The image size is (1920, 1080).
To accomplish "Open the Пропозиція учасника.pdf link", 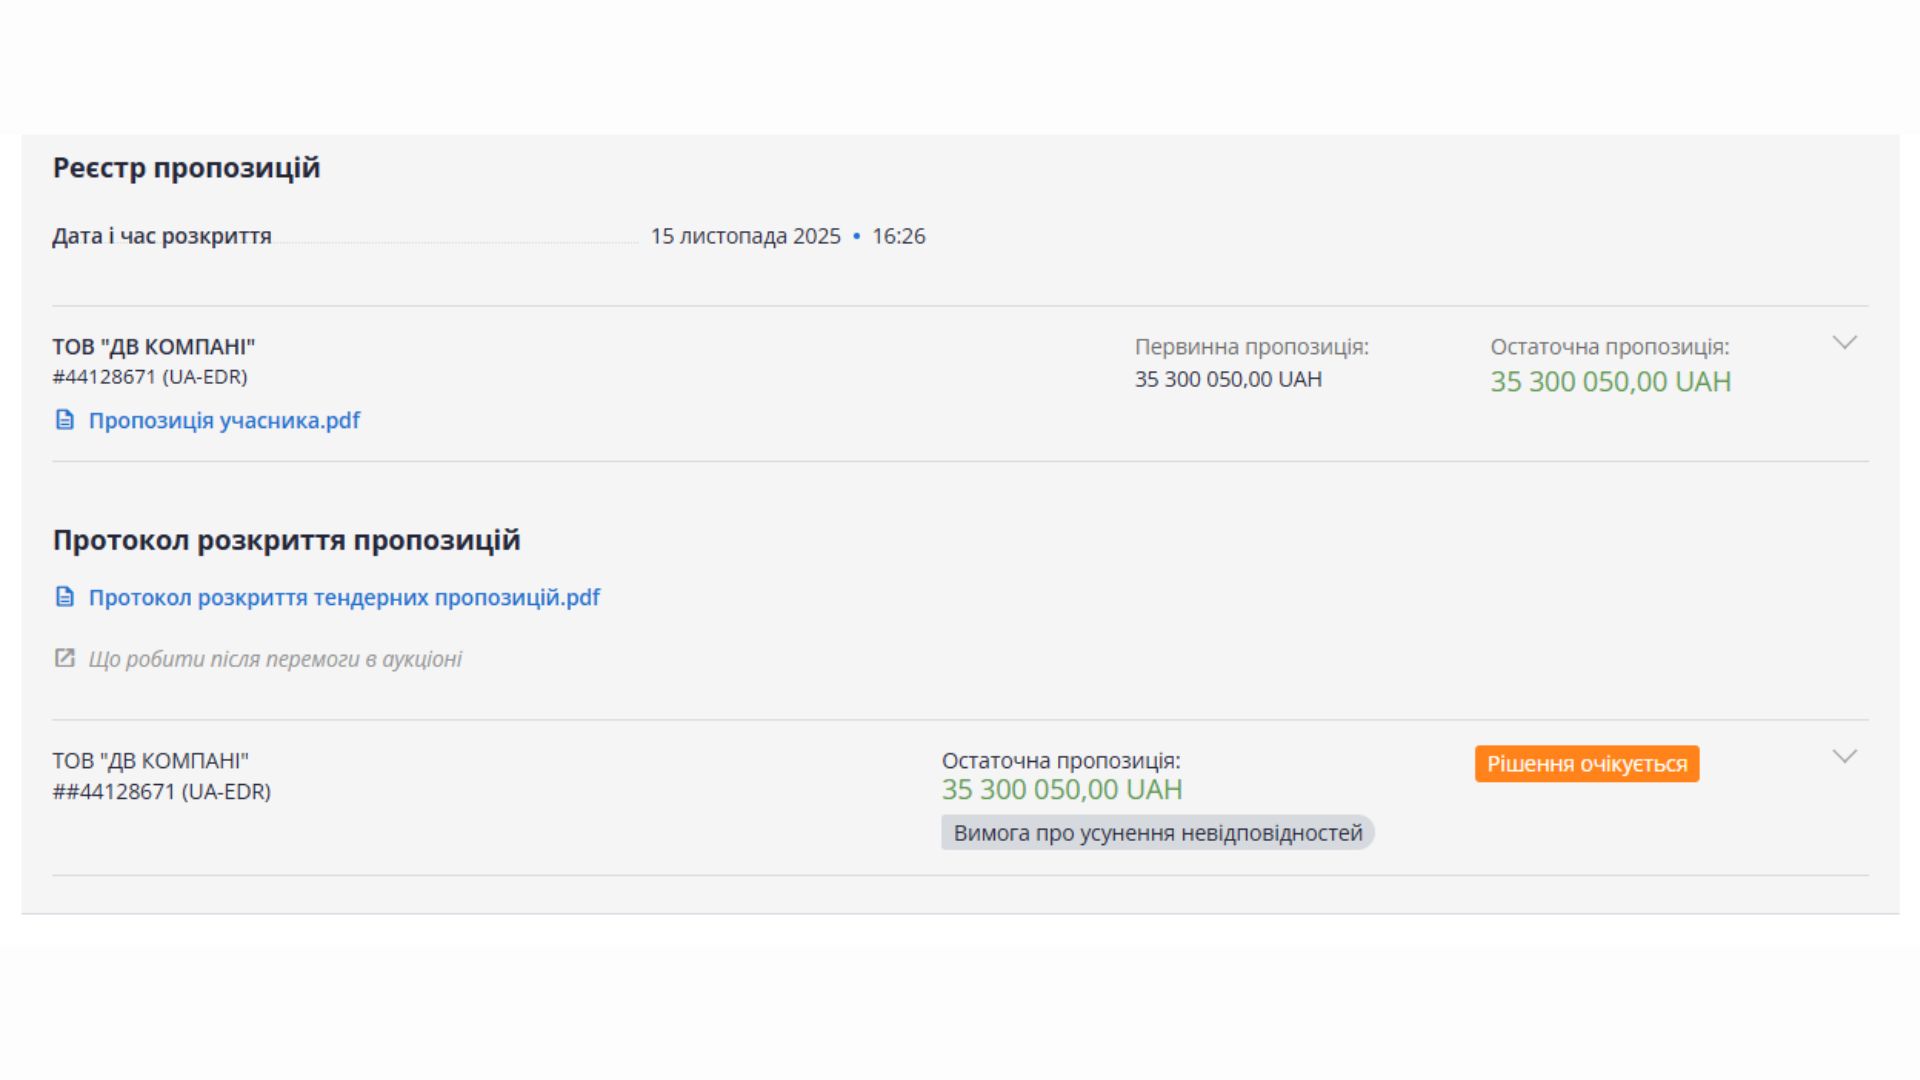I will click(x=224, y=420).
